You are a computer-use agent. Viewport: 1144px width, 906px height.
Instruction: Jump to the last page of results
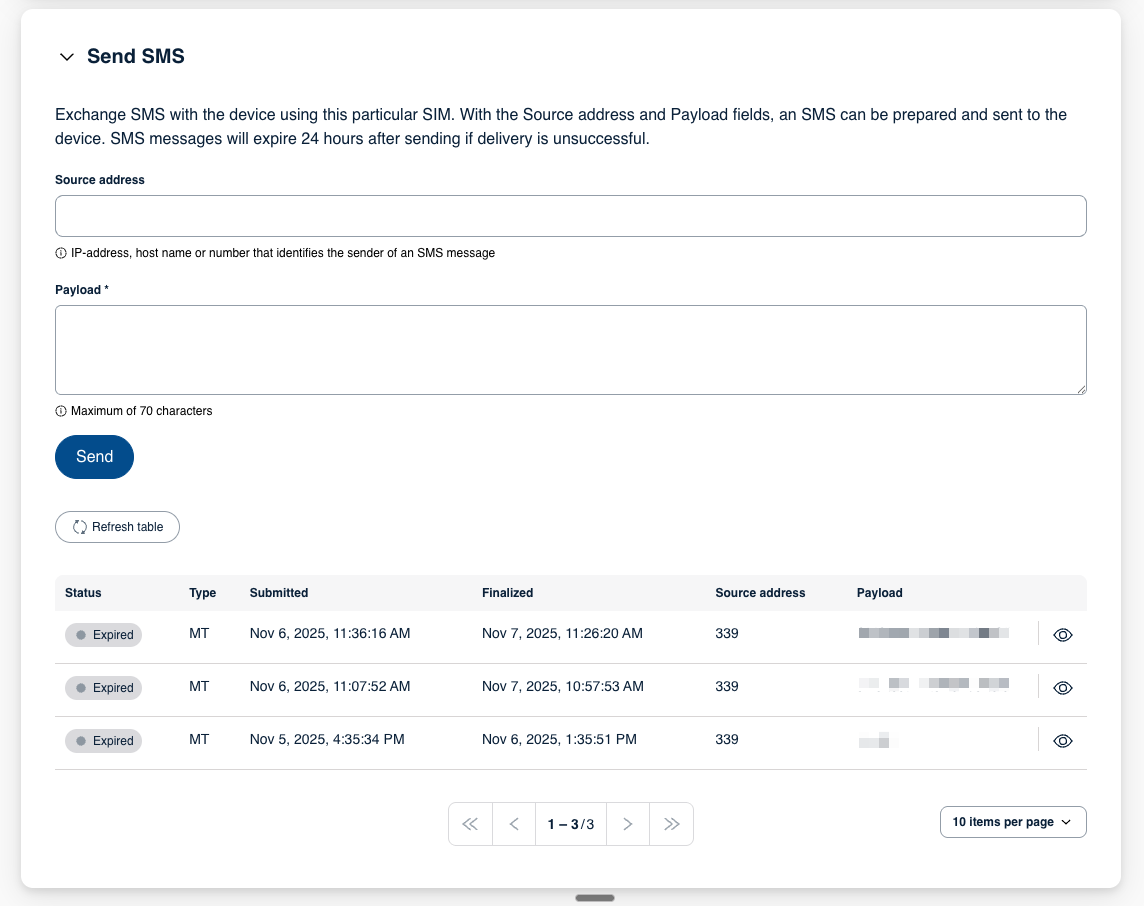(x=672, y=824)
